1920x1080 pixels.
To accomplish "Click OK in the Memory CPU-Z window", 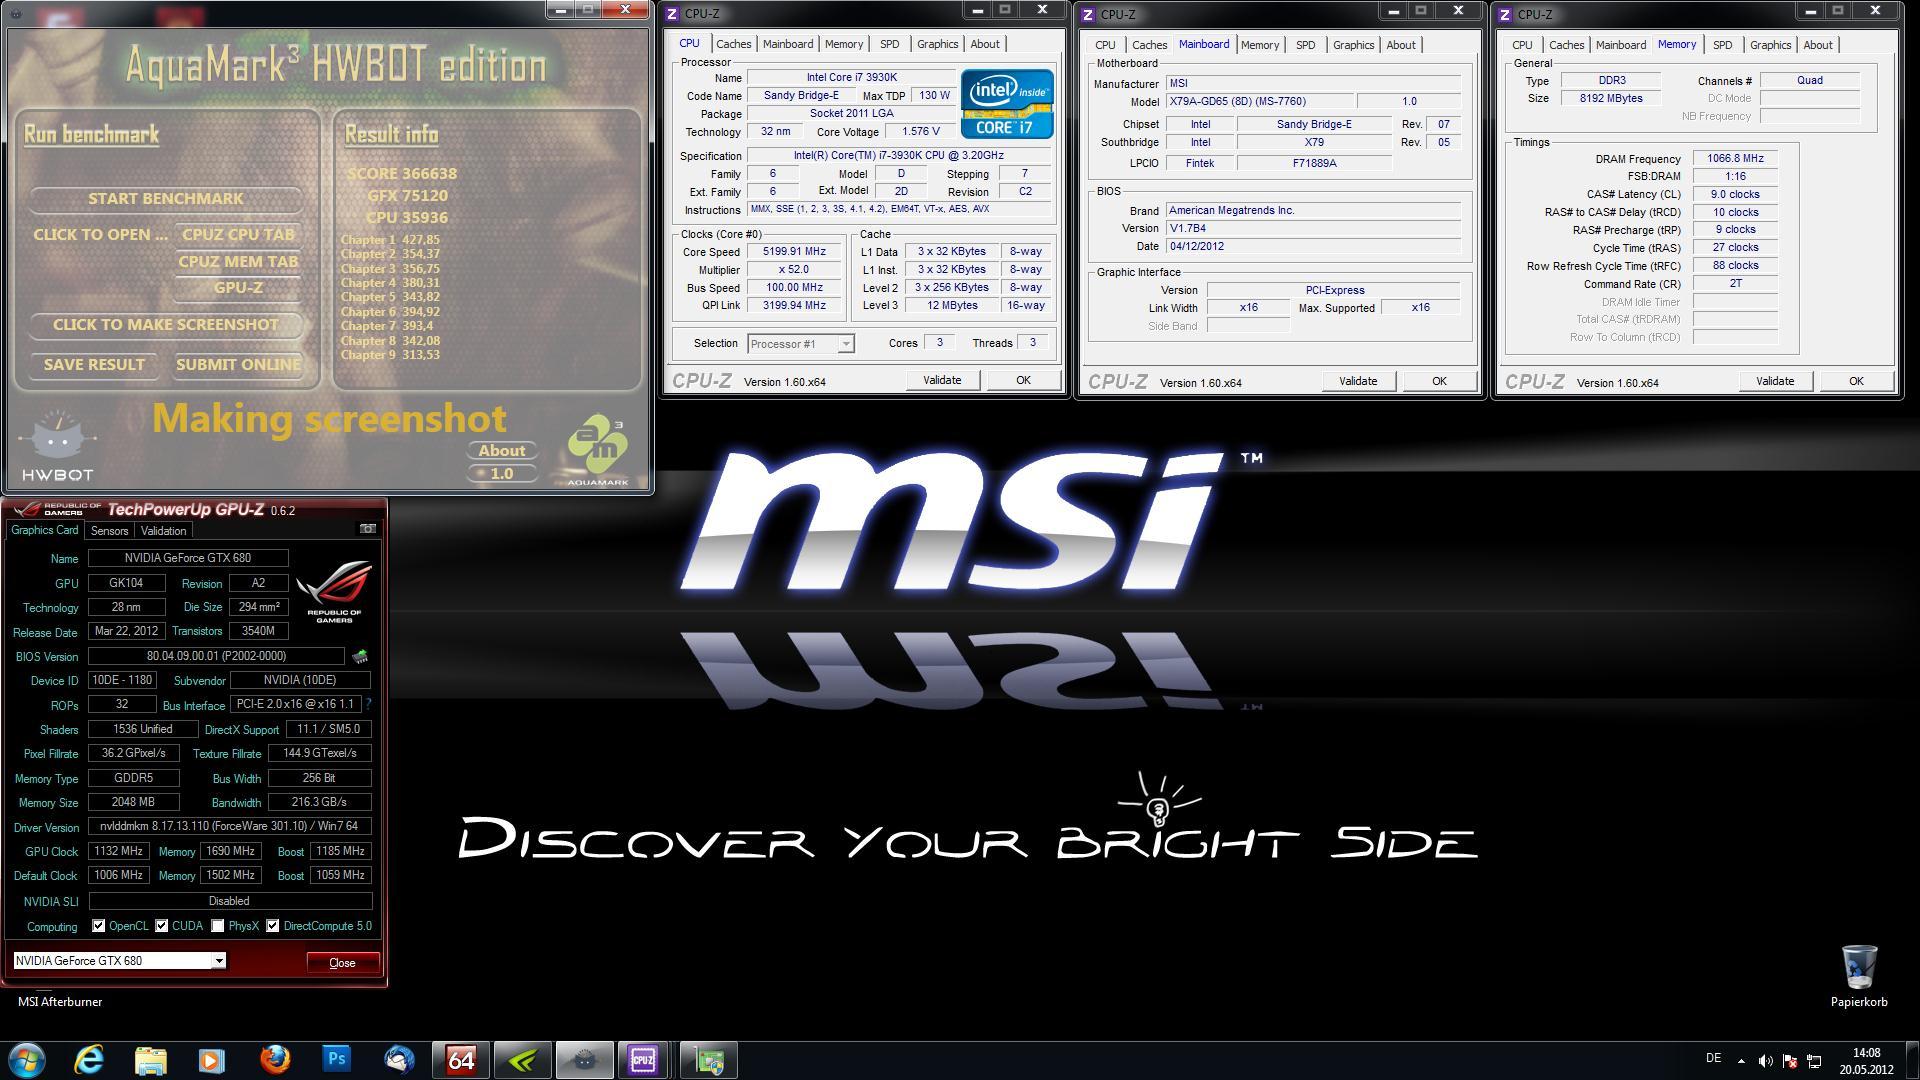I will [1855, 381].
